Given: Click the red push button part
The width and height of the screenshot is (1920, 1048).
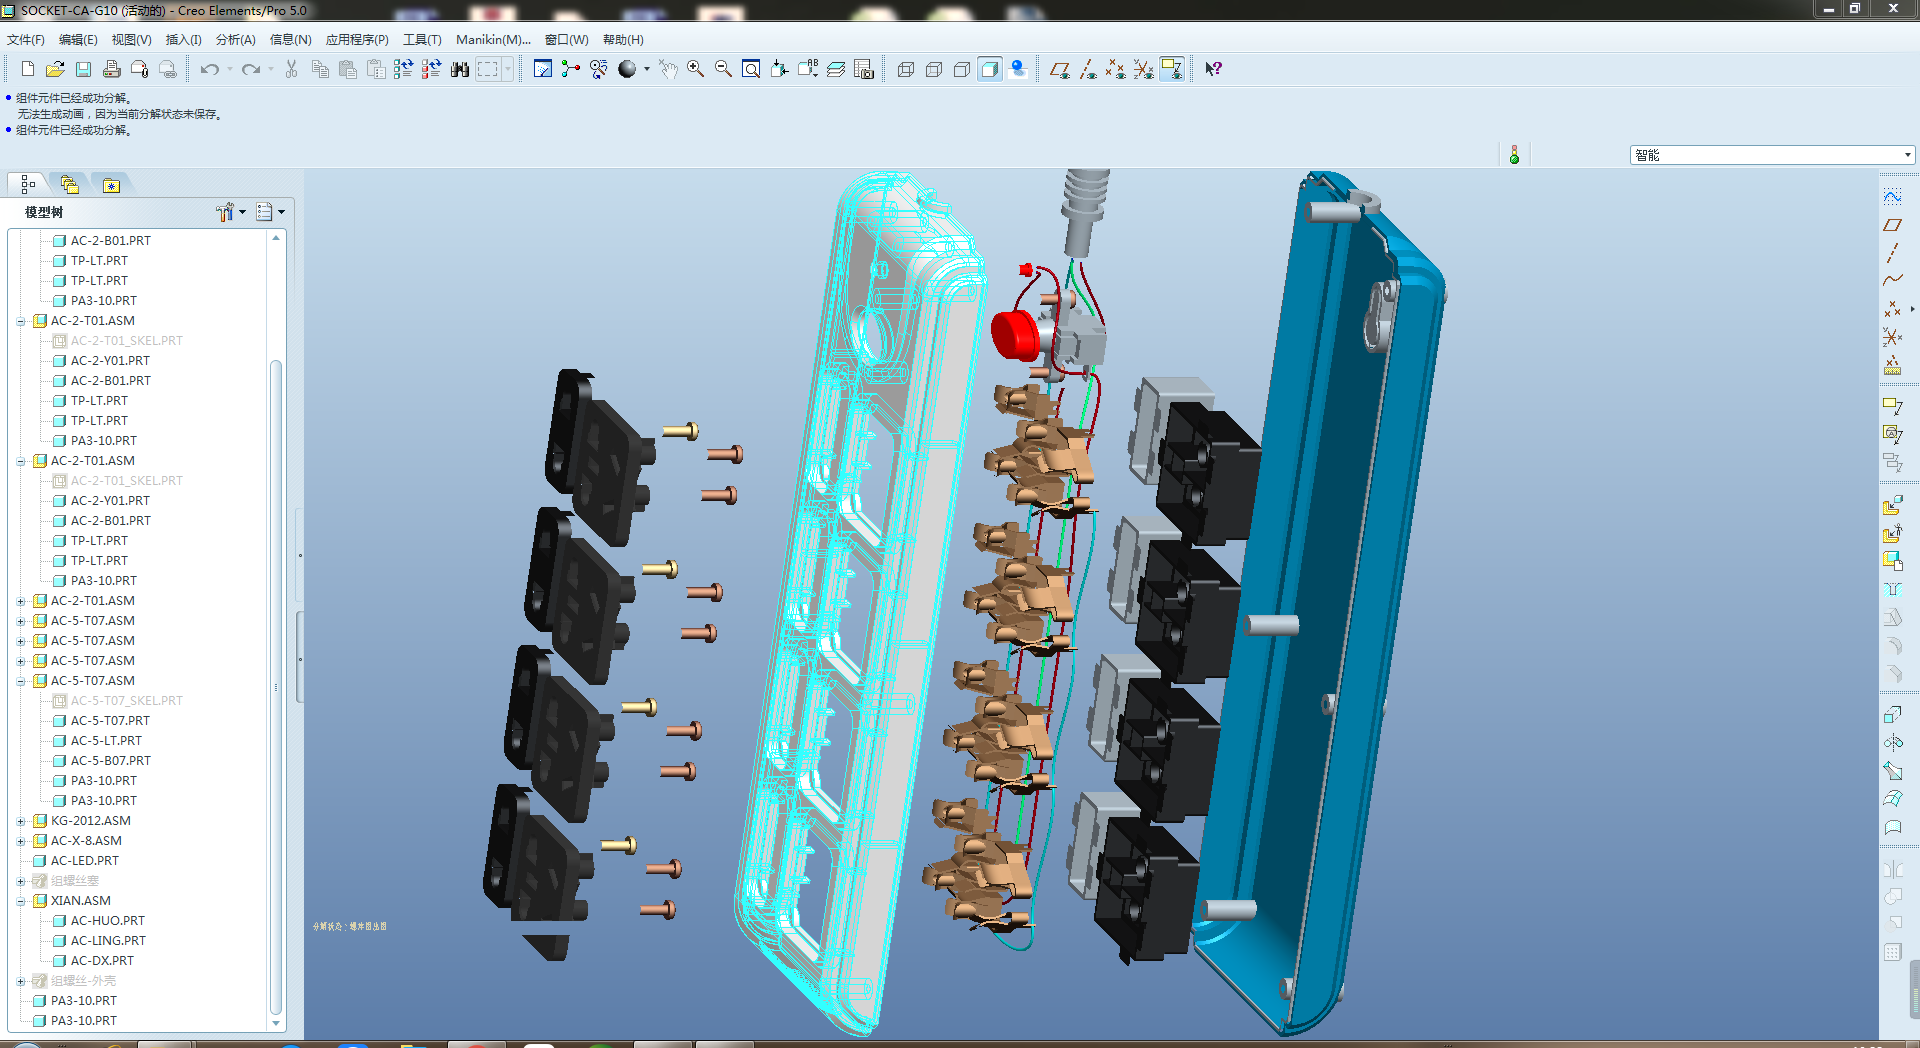Looking at the screenshot, I should [1014, 334].
